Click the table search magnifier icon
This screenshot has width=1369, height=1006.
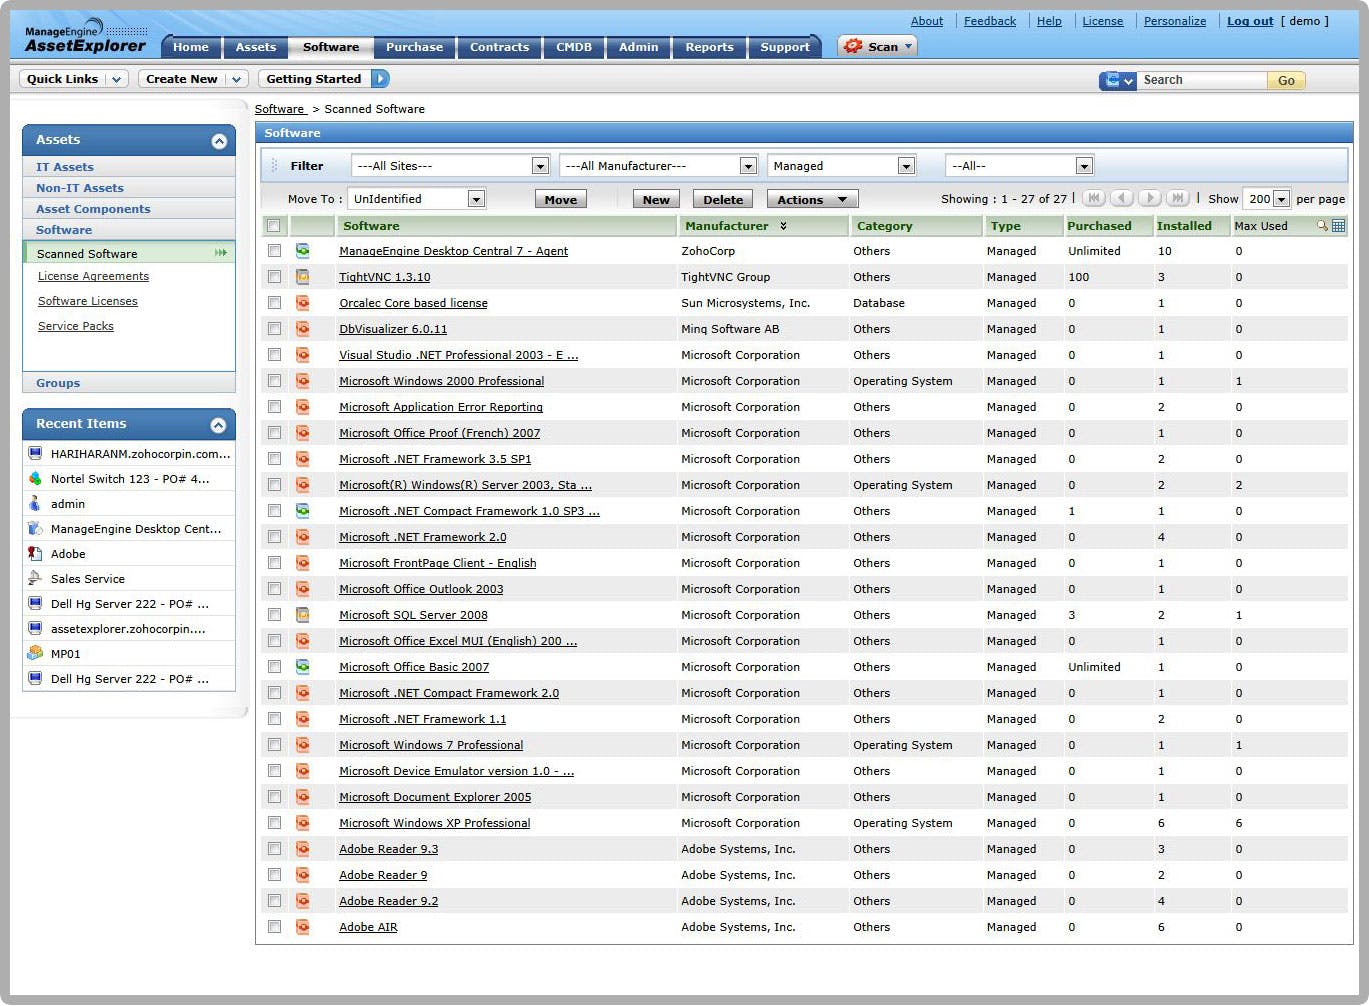pos(1322,226)
